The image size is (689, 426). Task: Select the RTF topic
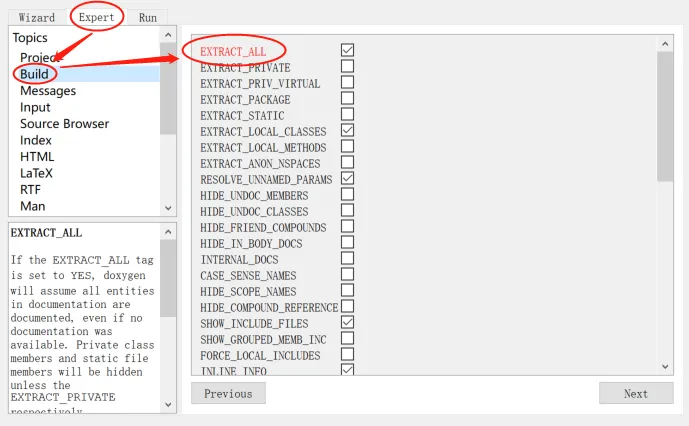tap(30, 189)
